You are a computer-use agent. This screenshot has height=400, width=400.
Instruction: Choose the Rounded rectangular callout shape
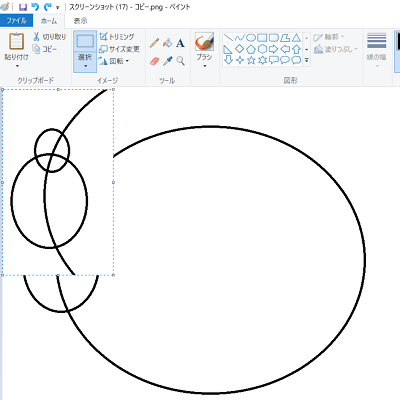[x=274, y=60]
